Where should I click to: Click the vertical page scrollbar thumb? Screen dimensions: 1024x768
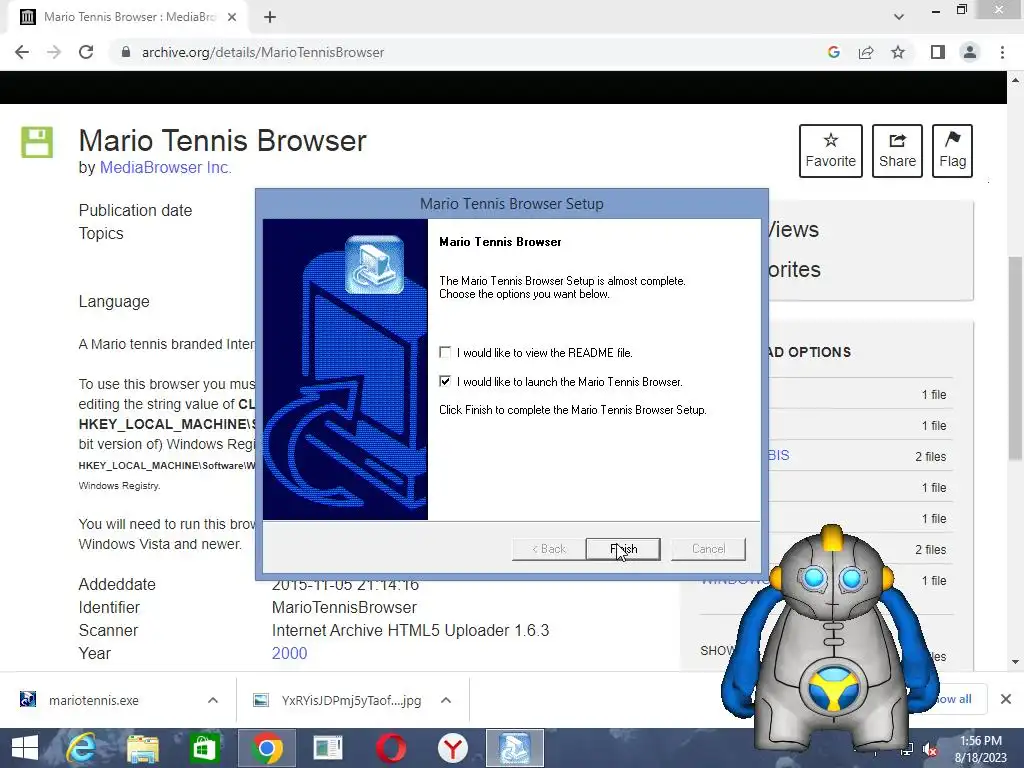(x=1015, y=358)
